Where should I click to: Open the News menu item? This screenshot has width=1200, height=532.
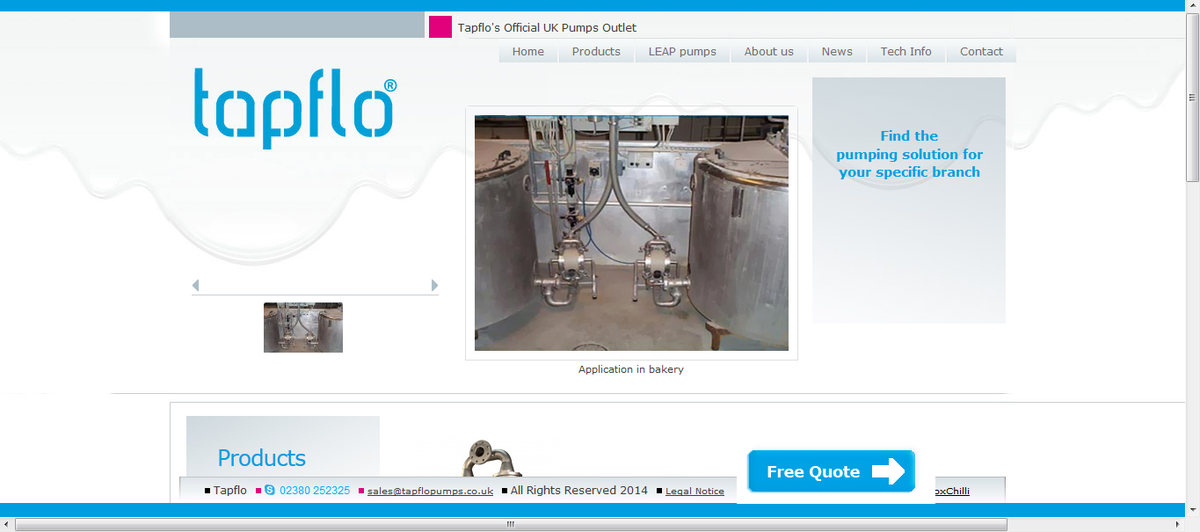click(837, 52)
